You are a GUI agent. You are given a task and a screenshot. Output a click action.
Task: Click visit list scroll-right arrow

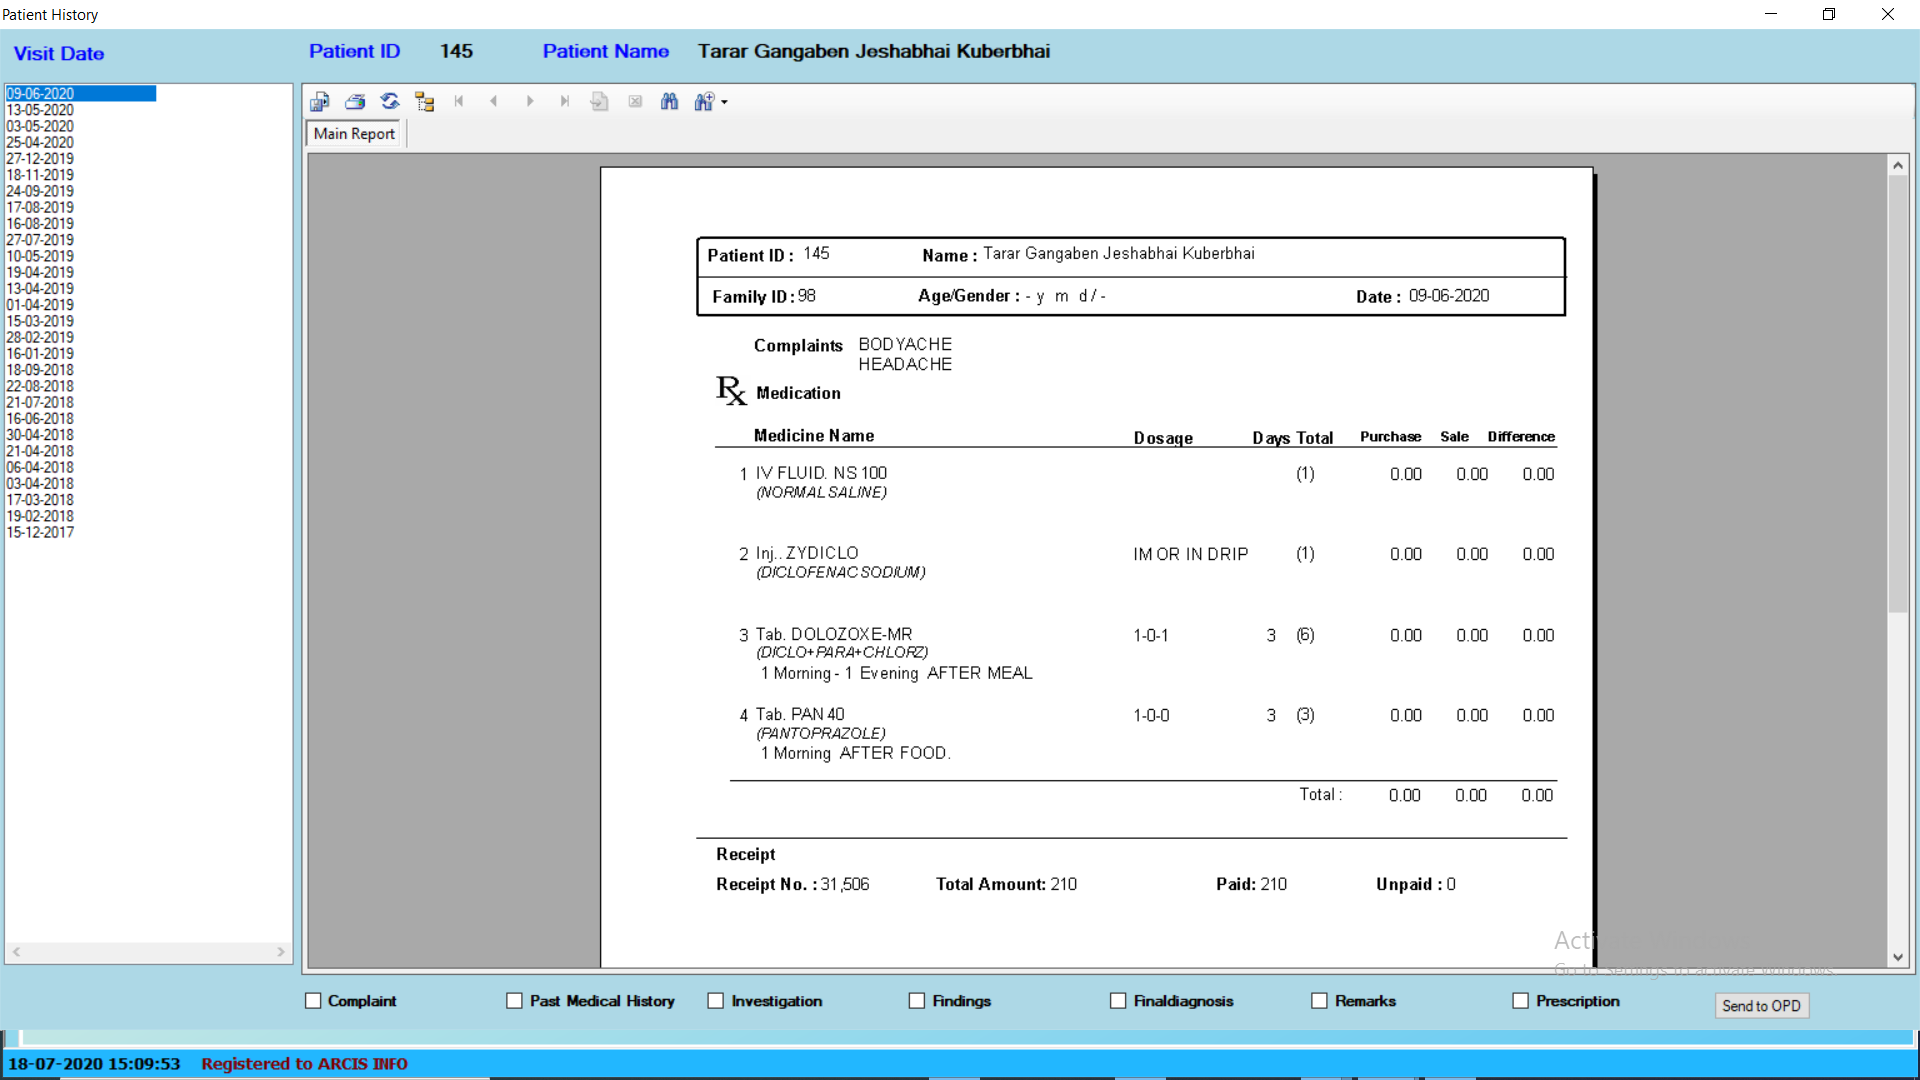tap(281, 952)
